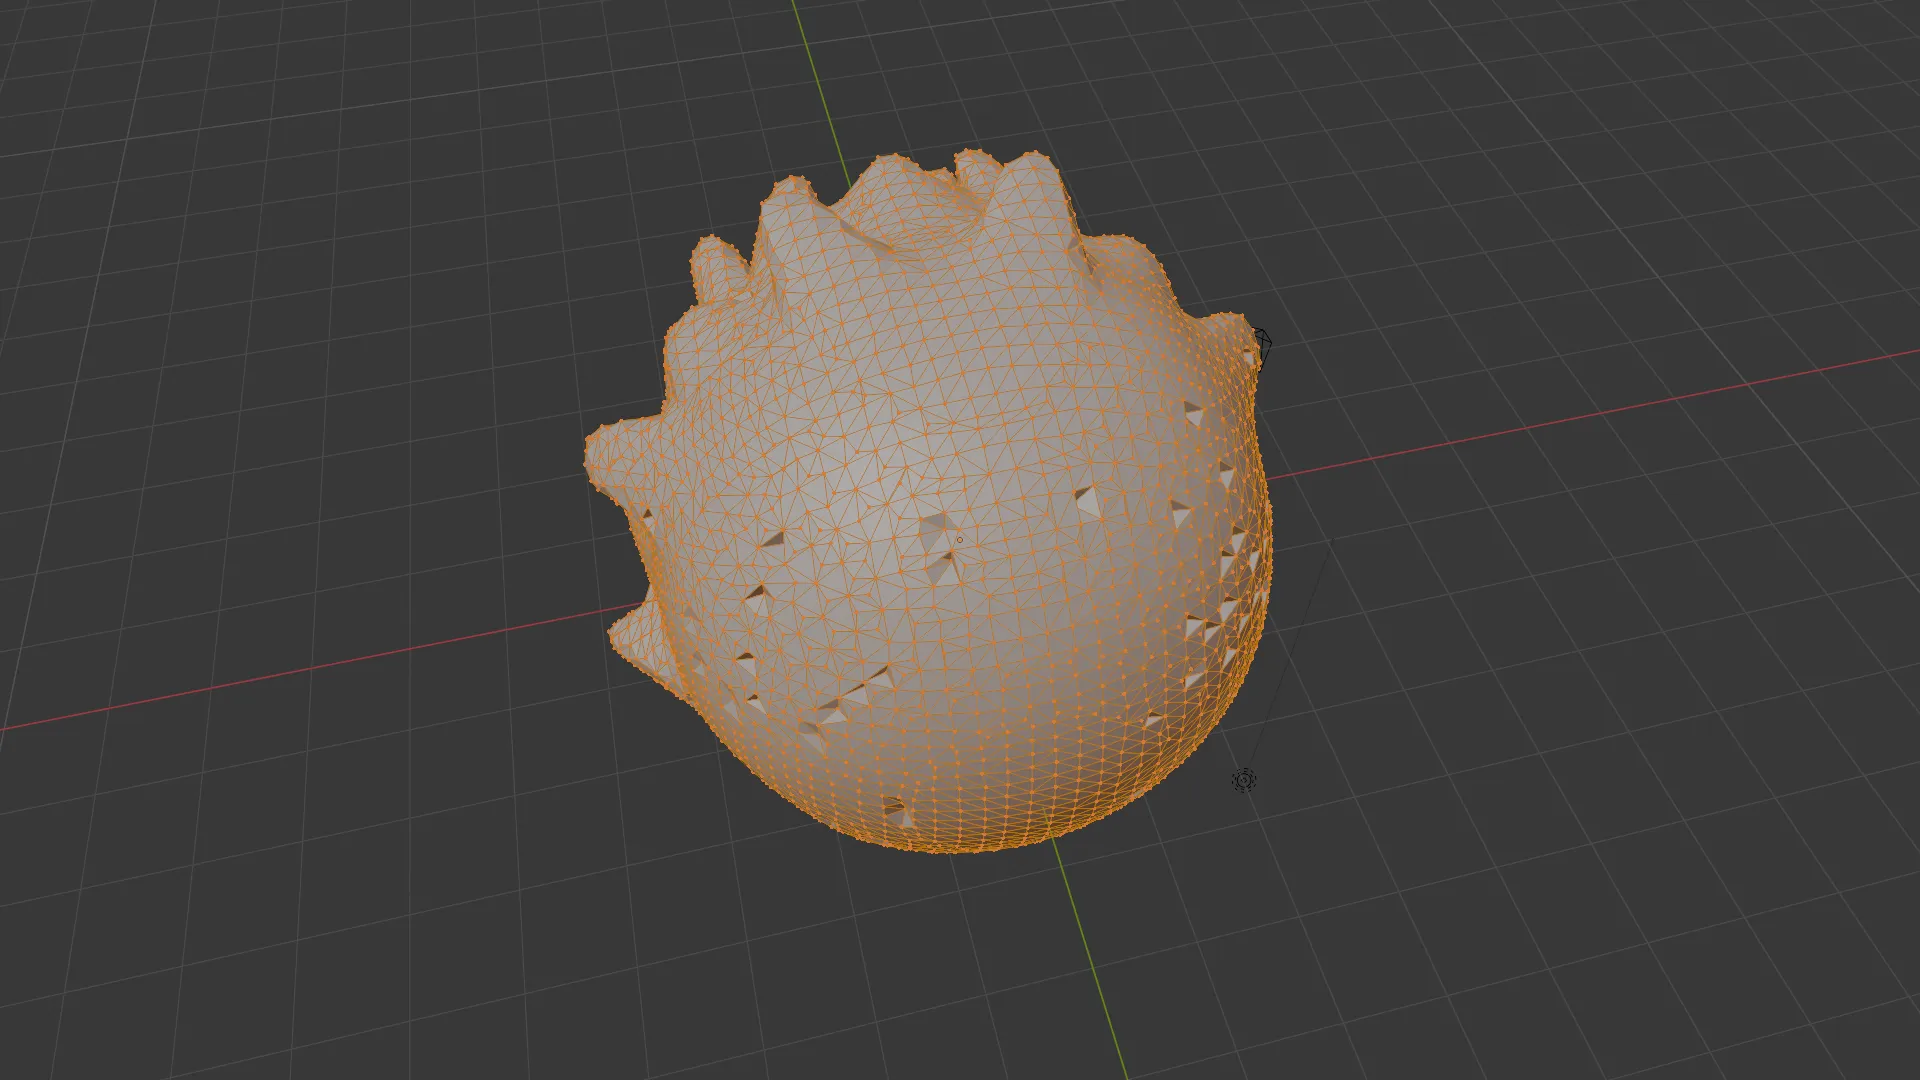Image resolution: width=1920 pixels, height=1080 pixels.
Task: Select the orange sculpted sphere mesh
Action: [x=929, y=503]
